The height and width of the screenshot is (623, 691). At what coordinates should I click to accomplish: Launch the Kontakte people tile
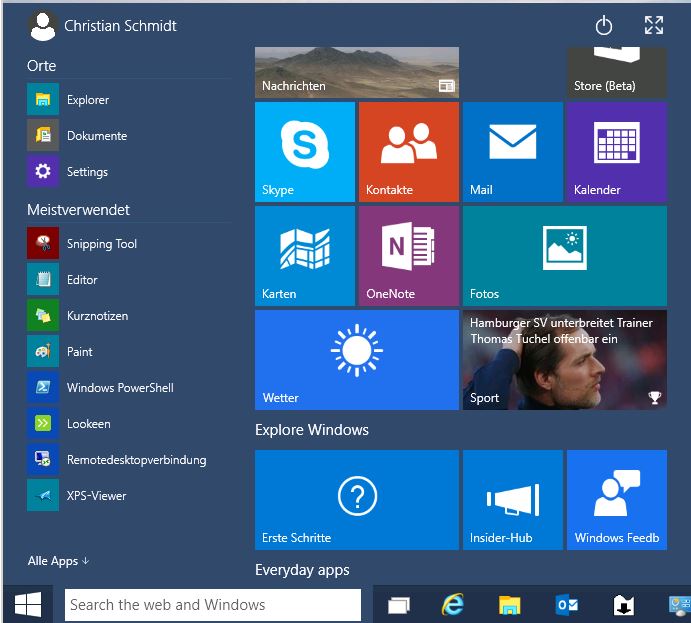pyautogui.click(x=408, y=152)
